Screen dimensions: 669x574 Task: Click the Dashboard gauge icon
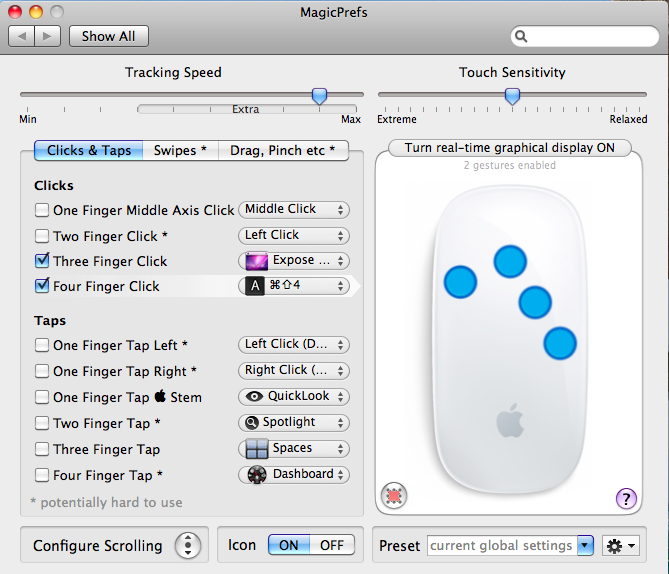pyautogui.click(x=257, y=475)
